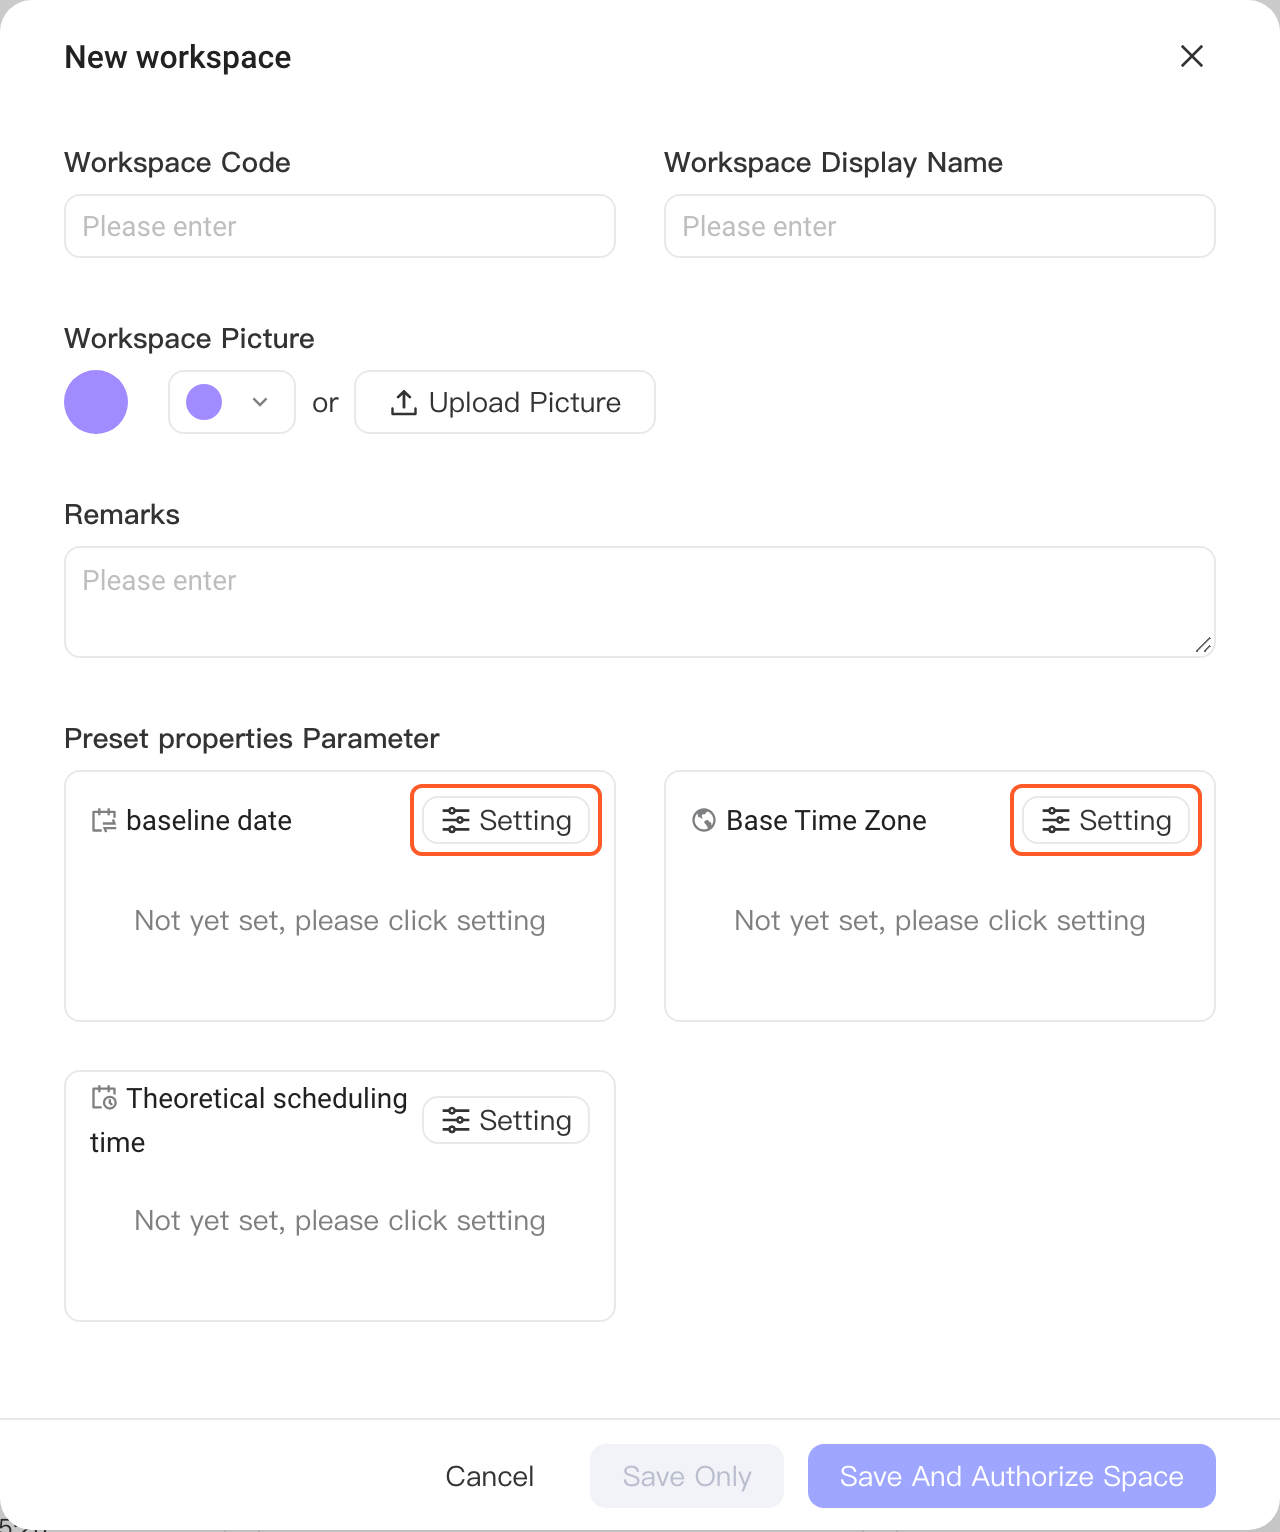1280x1532 pixels.
Task: Expand color picker chevron arrow
Action: tap(260, 402)
